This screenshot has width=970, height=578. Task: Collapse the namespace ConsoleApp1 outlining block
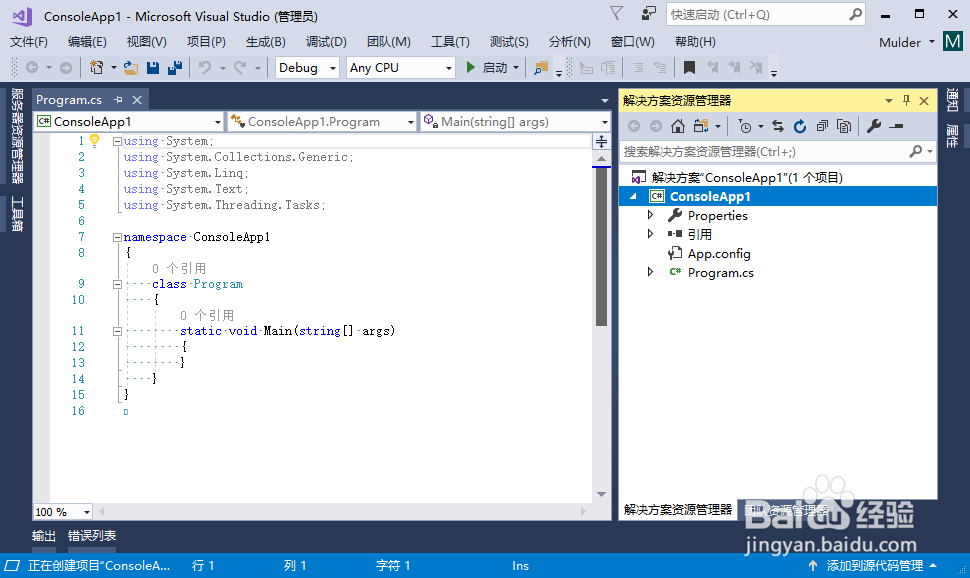coord(117,237)
